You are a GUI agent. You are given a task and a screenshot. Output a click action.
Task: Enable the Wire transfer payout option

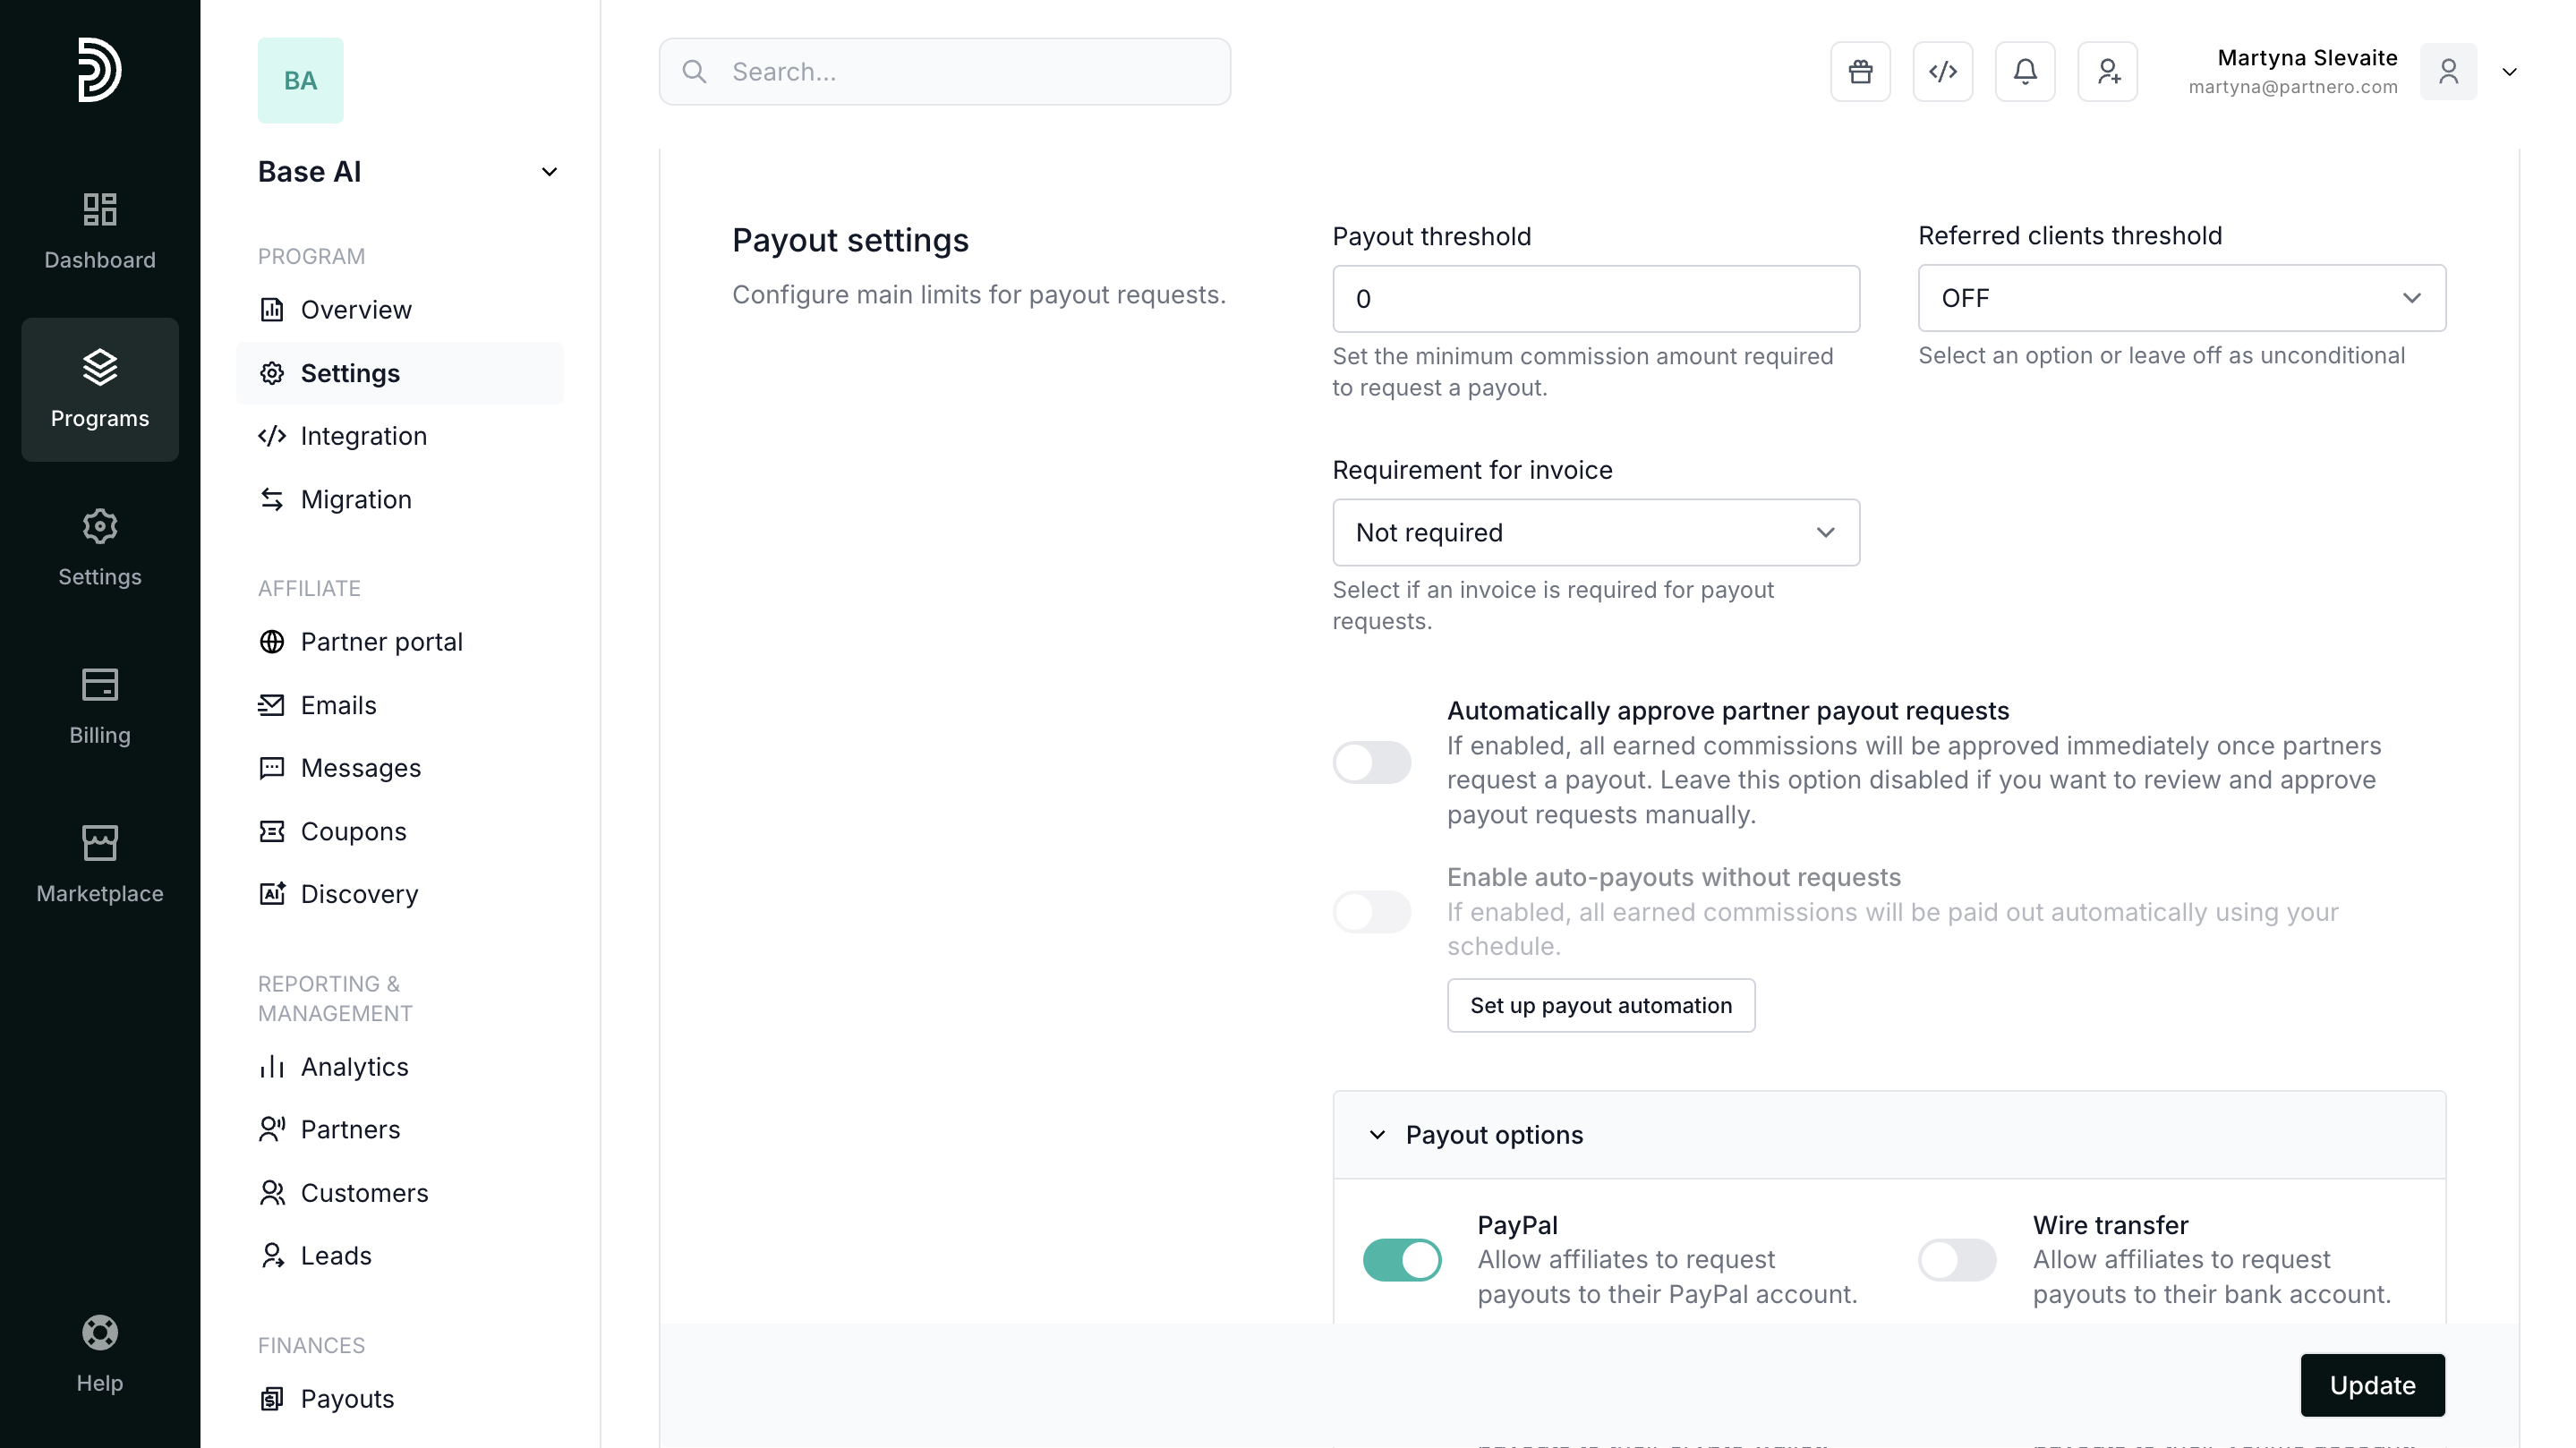coord(1956,1260)
